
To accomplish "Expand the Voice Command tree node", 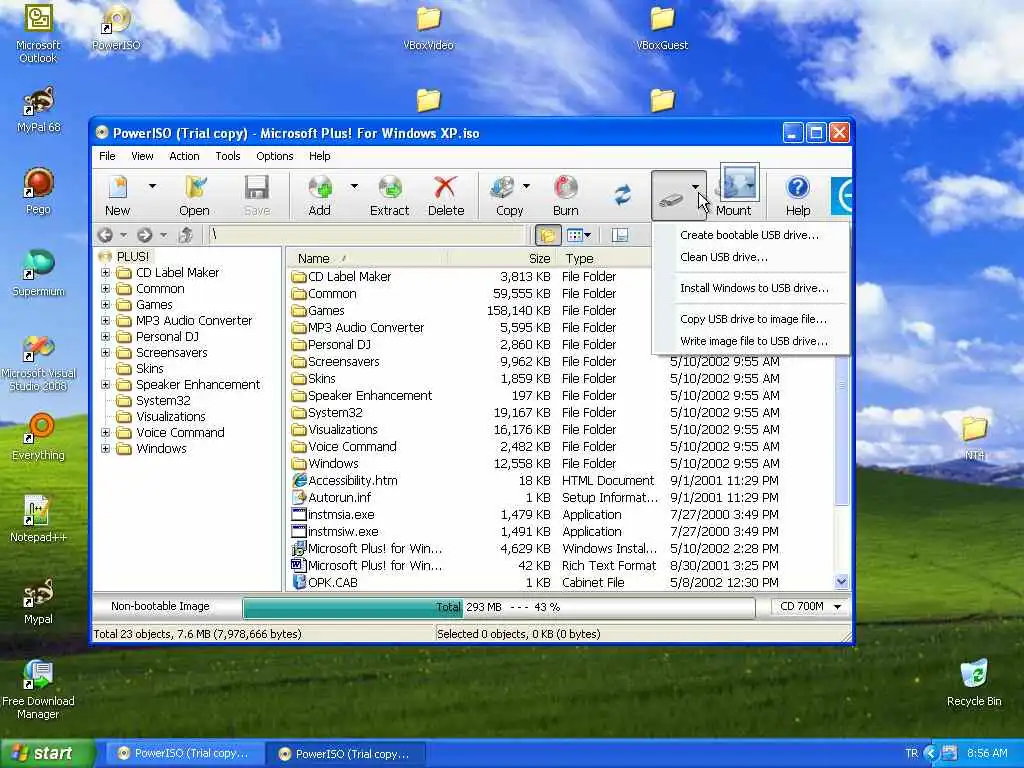I will (x=105, y=432).
